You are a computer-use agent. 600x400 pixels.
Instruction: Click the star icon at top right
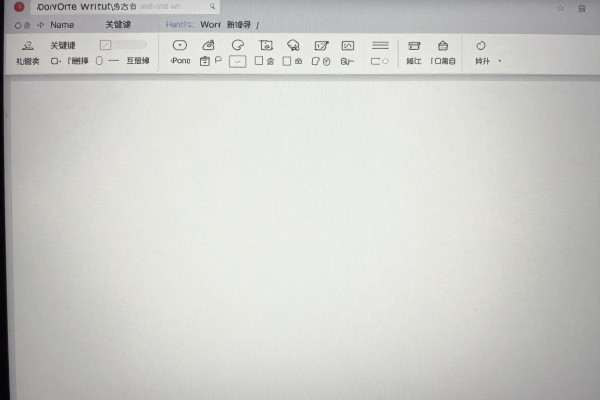(561, 8)
